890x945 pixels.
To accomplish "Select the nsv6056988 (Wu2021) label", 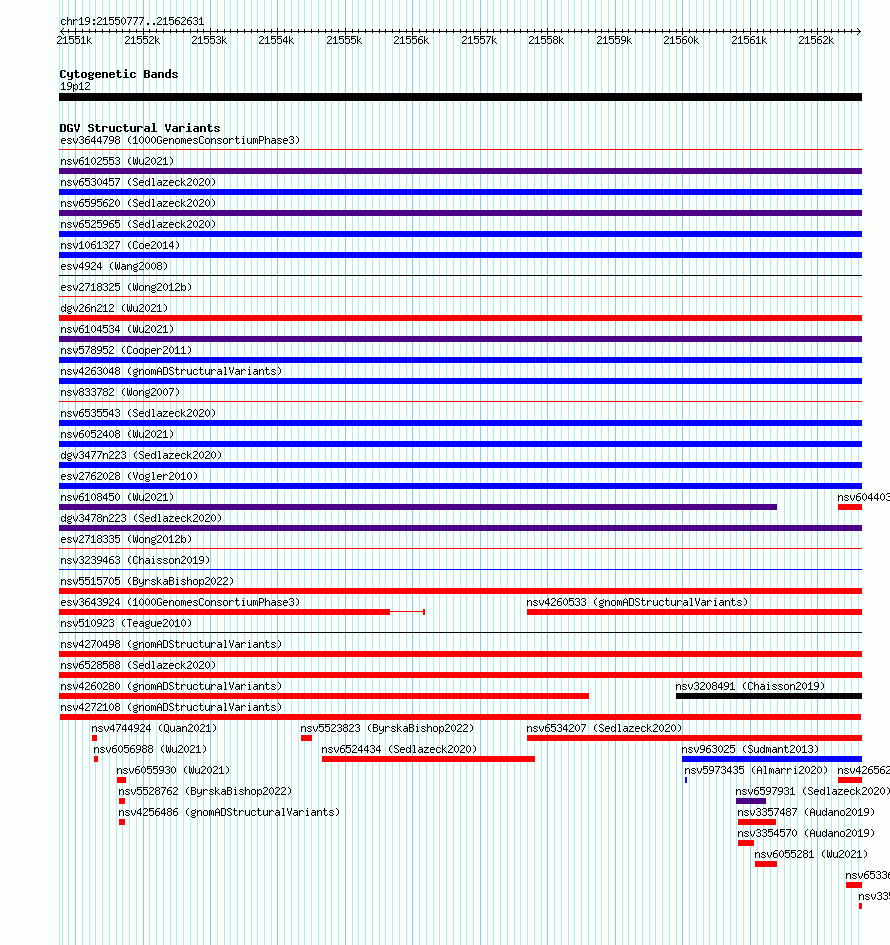I will [x=150, y=749].
